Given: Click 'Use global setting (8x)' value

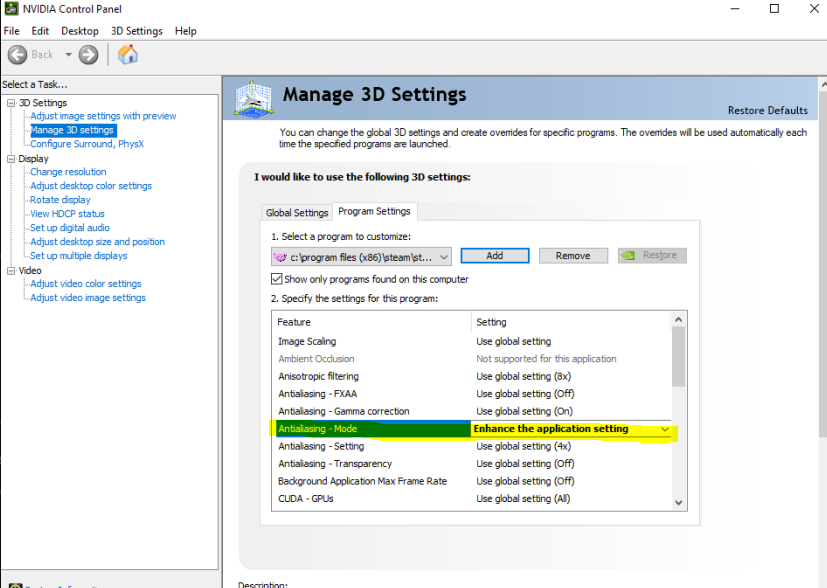Looking at the screenshot, I should pos(523,377).
